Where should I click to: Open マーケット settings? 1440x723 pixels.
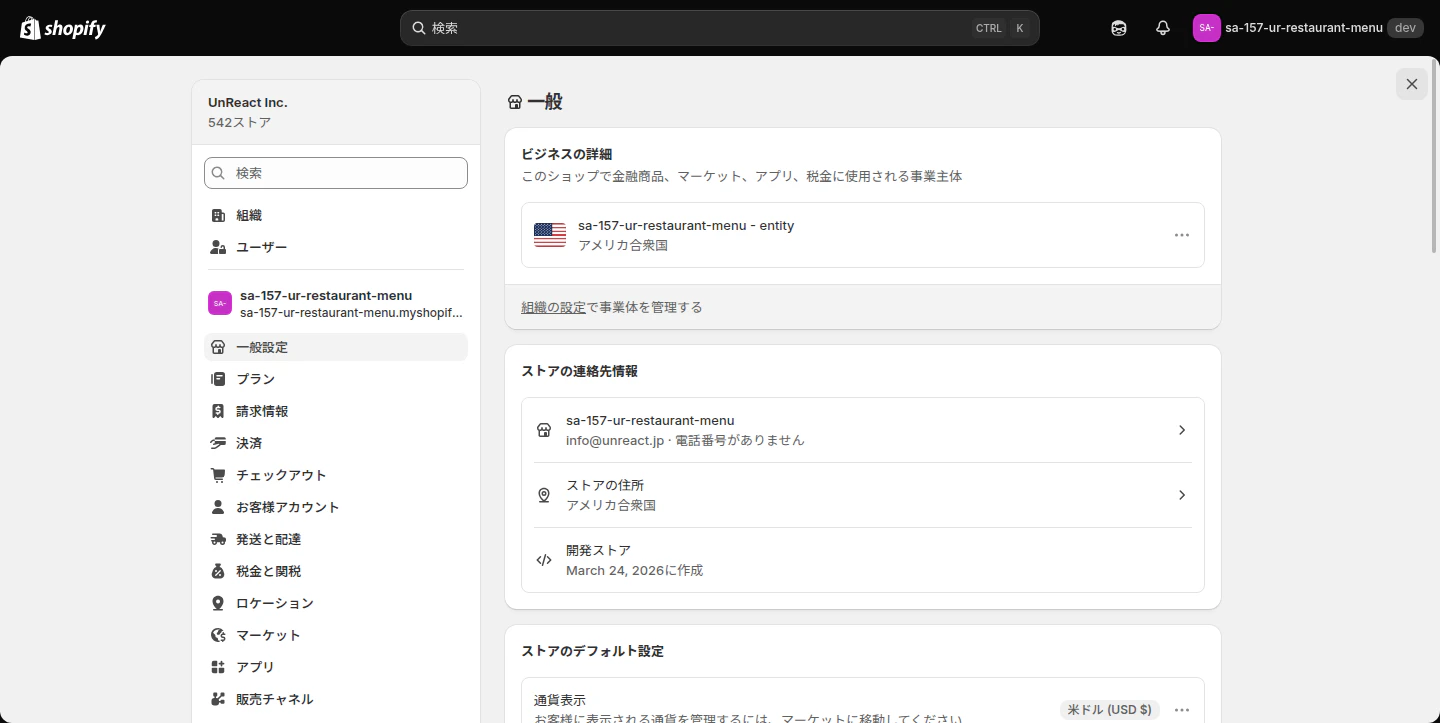[336, 635]
